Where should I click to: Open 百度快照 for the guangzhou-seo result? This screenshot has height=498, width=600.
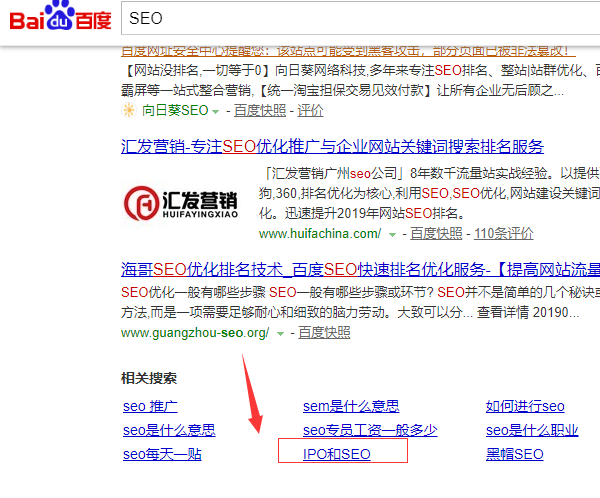(324, 333)
